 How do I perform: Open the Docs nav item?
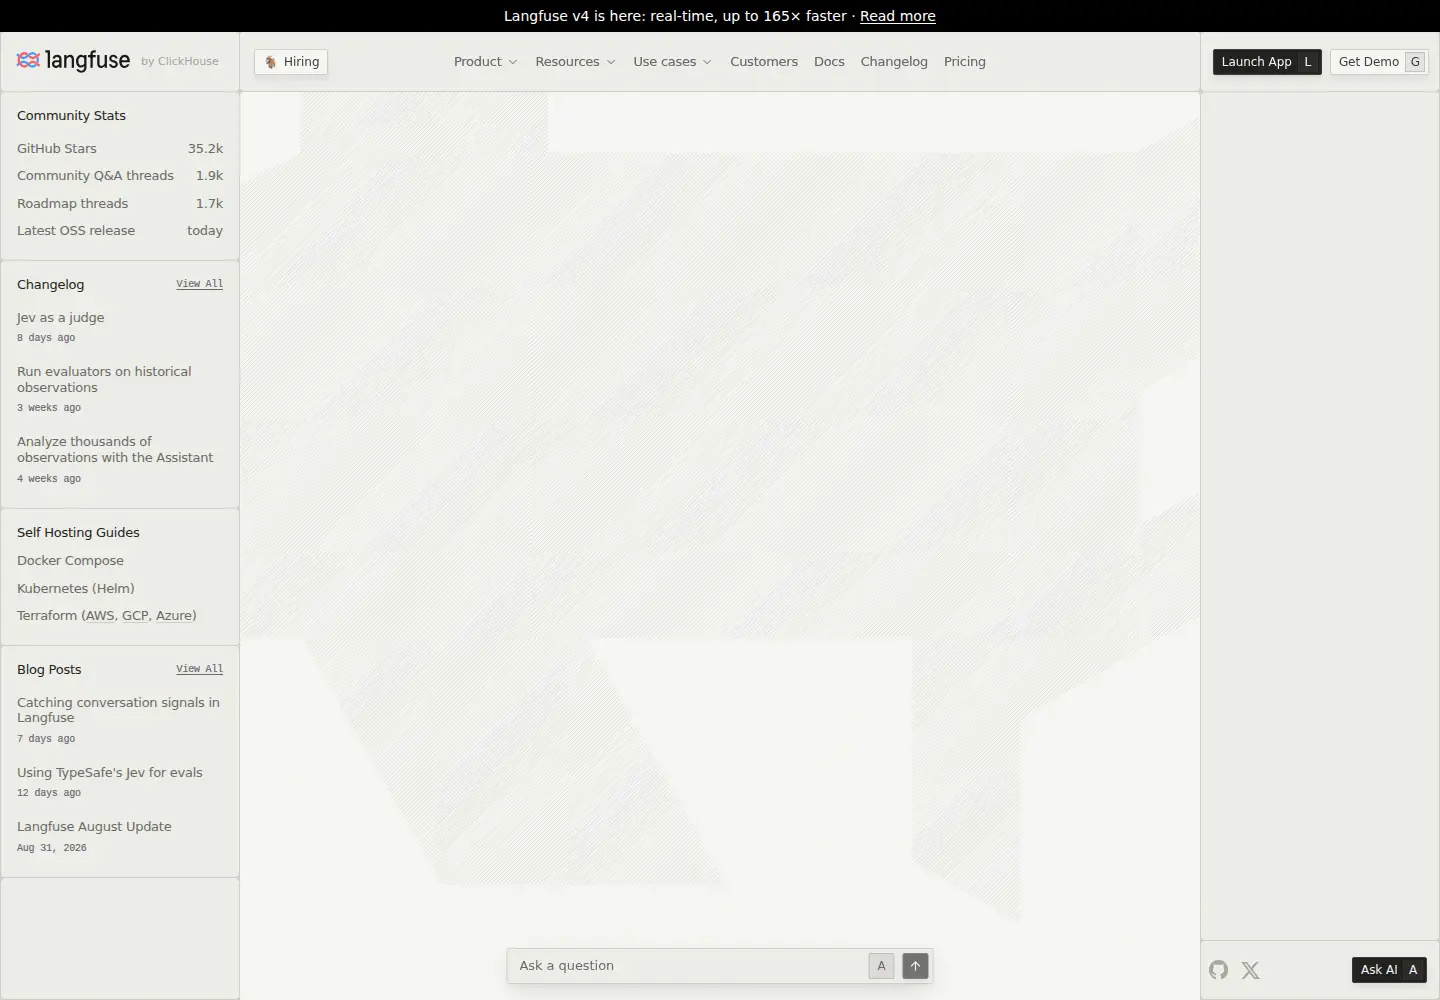(x=829, y=62)
